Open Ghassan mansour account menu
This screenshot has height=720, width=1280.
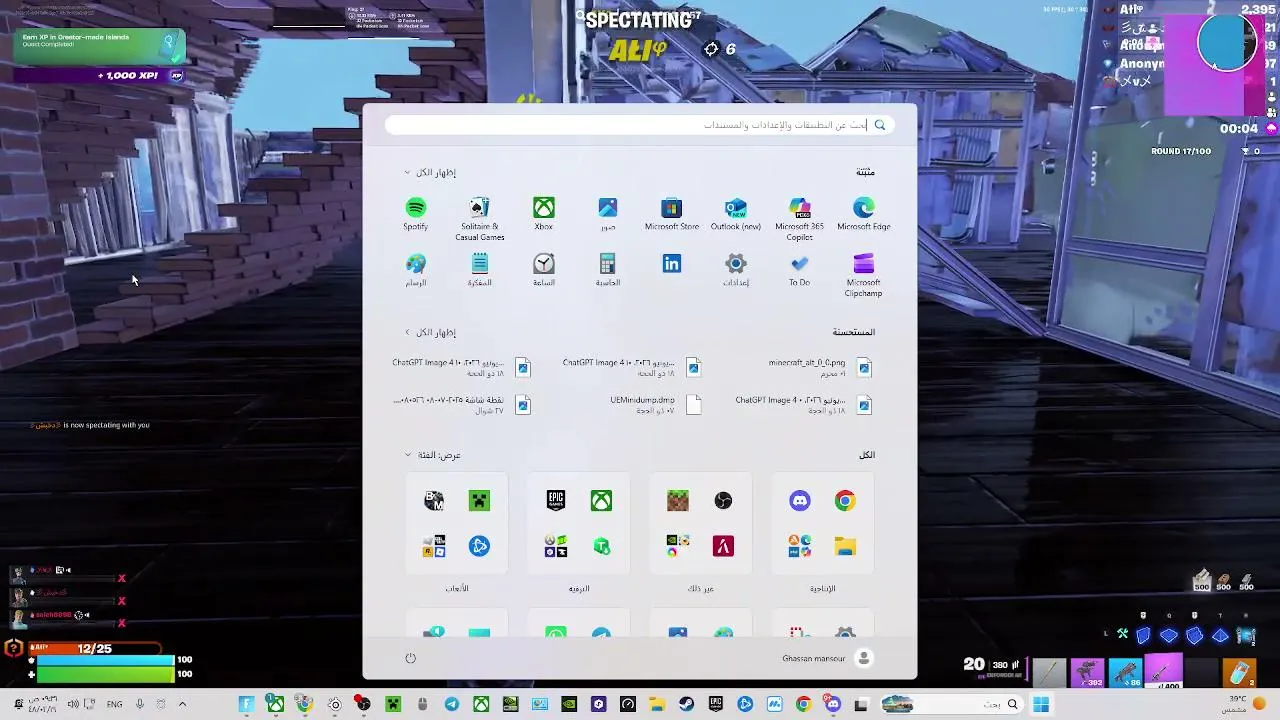(x=828, y=658)
